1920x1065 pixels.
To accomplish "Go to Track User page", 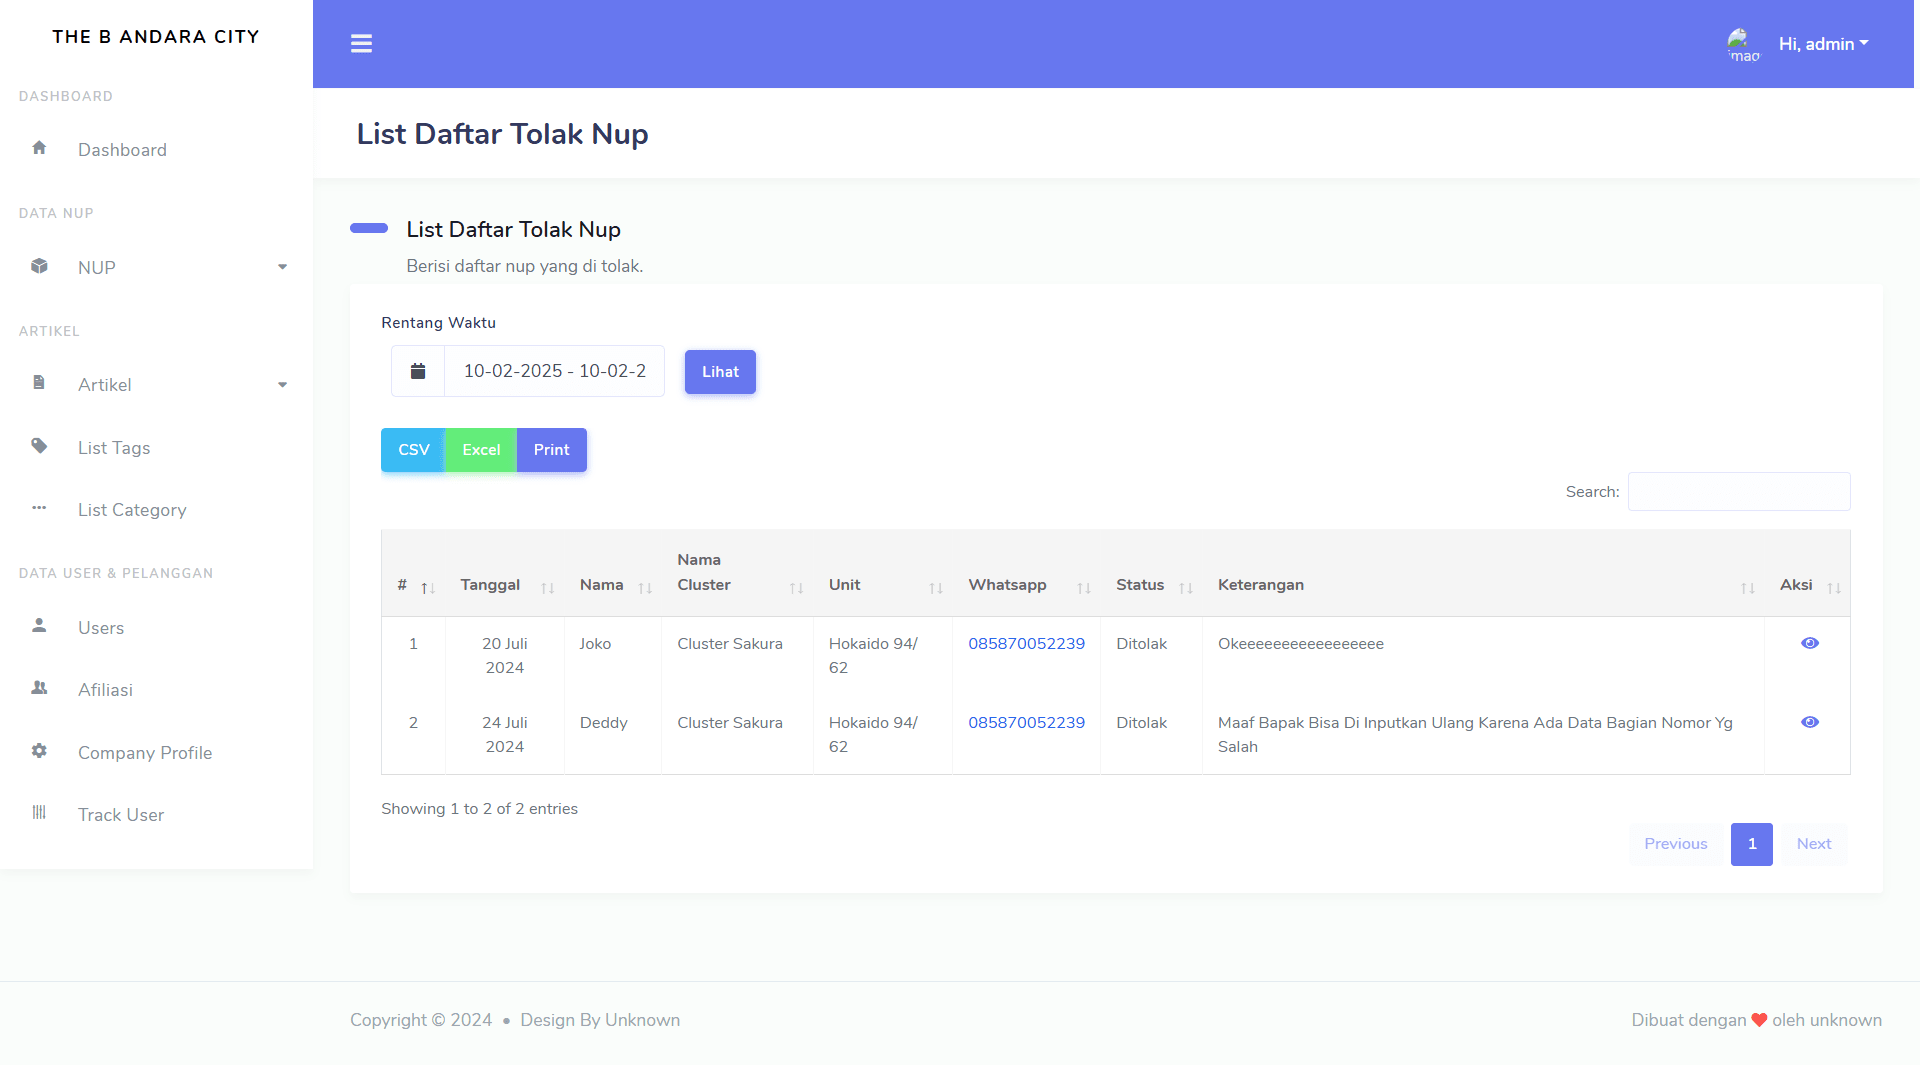I will click(120, 813).
